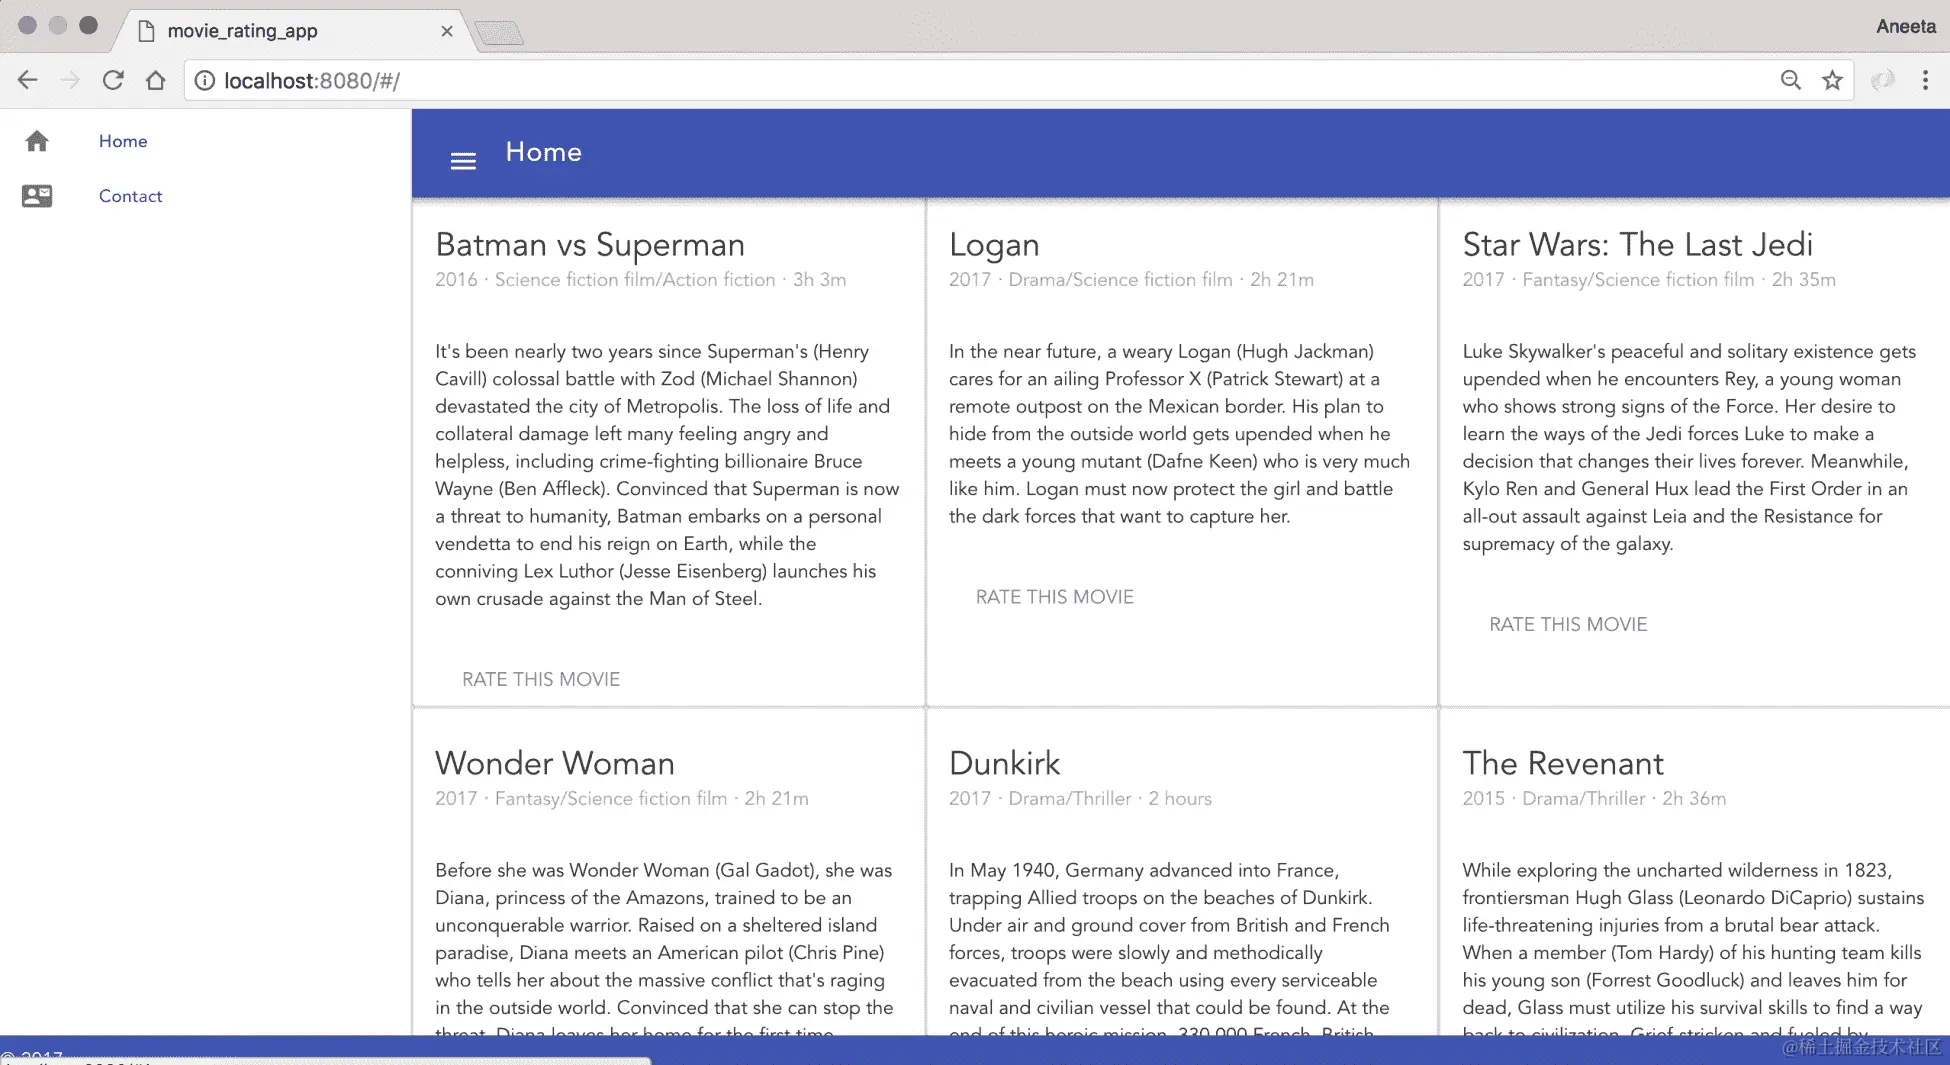Image resolution: width=1950 pixels, height=1065 pixels.
Task: Click the Logan description paragraph
Action: tap(1180, 434)
